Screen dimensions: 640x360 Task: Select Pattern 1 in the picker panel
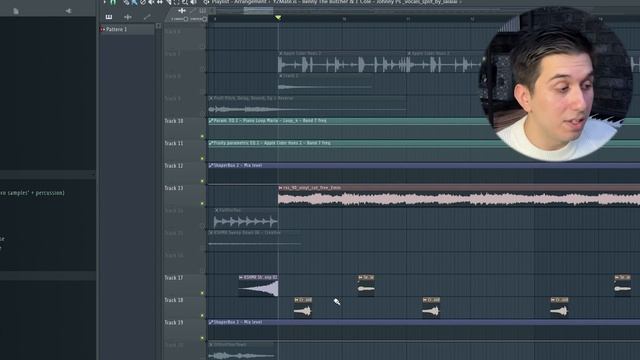[127, 29]
